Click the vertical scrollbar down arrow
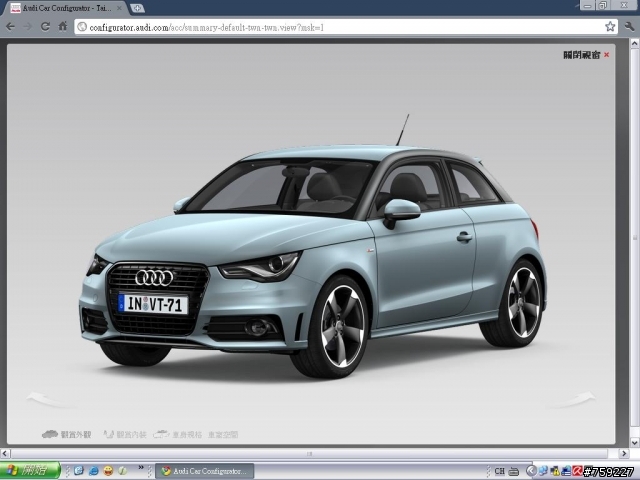Screen dimensions: 640x480 click(635, 442)
